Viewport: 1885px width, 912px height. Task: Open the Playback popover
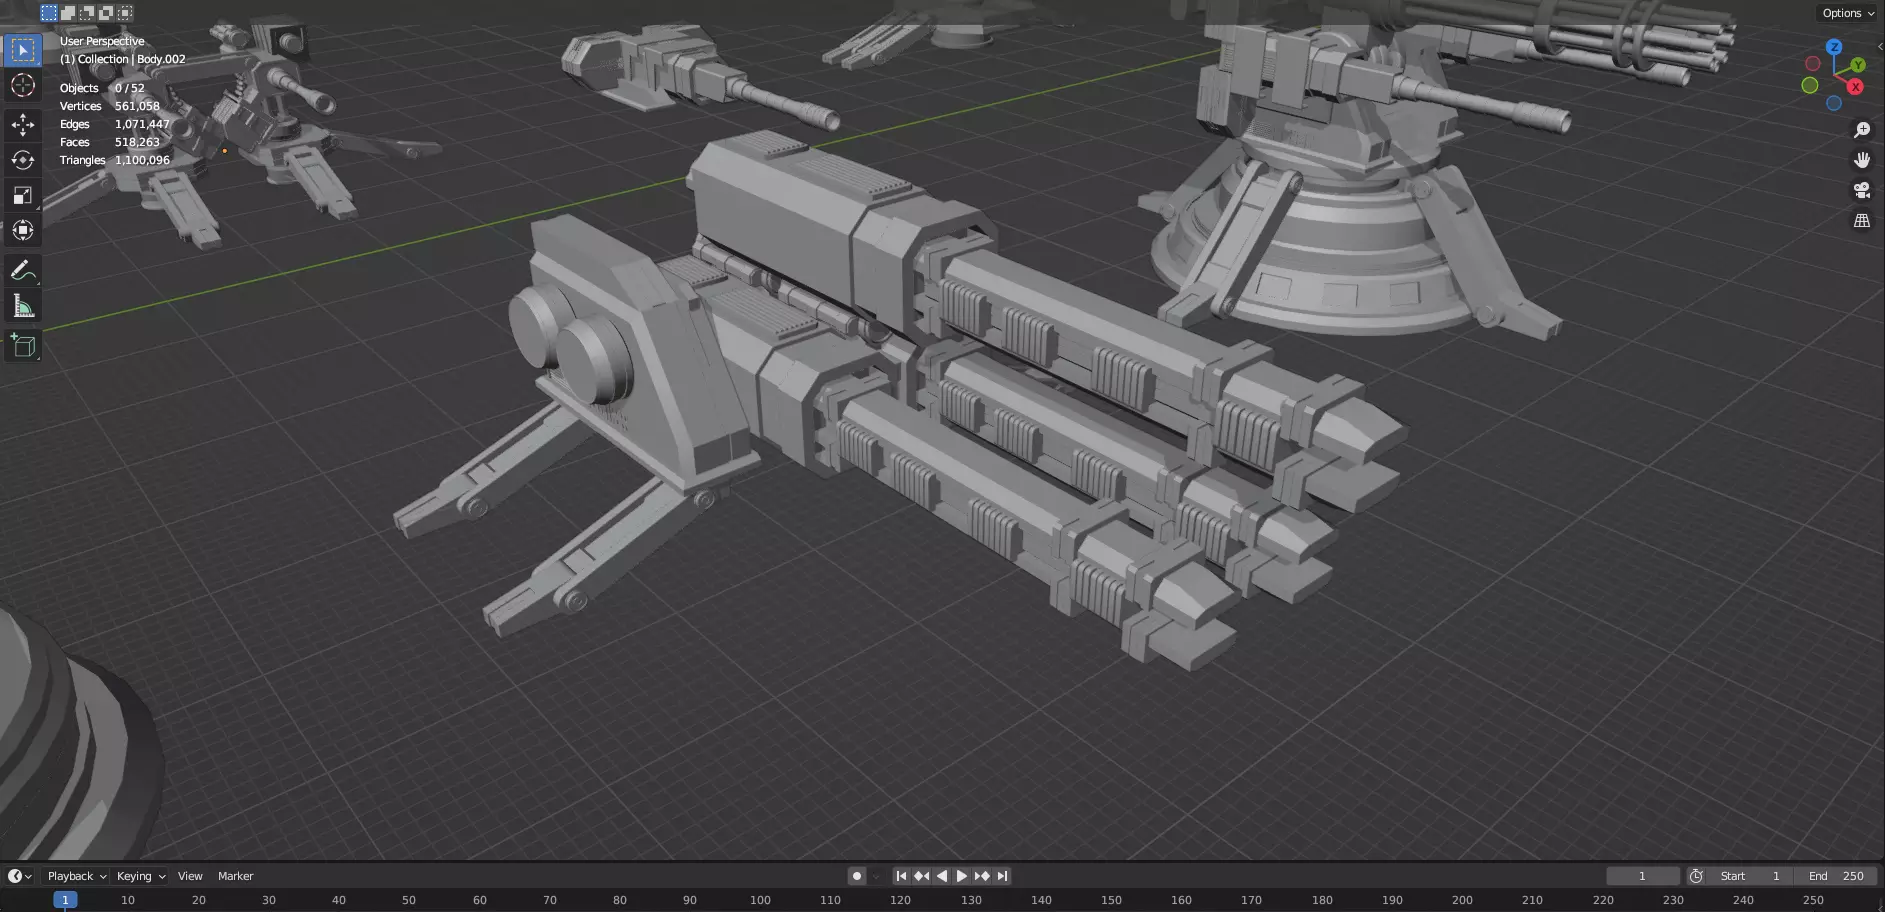coord(77,876)
